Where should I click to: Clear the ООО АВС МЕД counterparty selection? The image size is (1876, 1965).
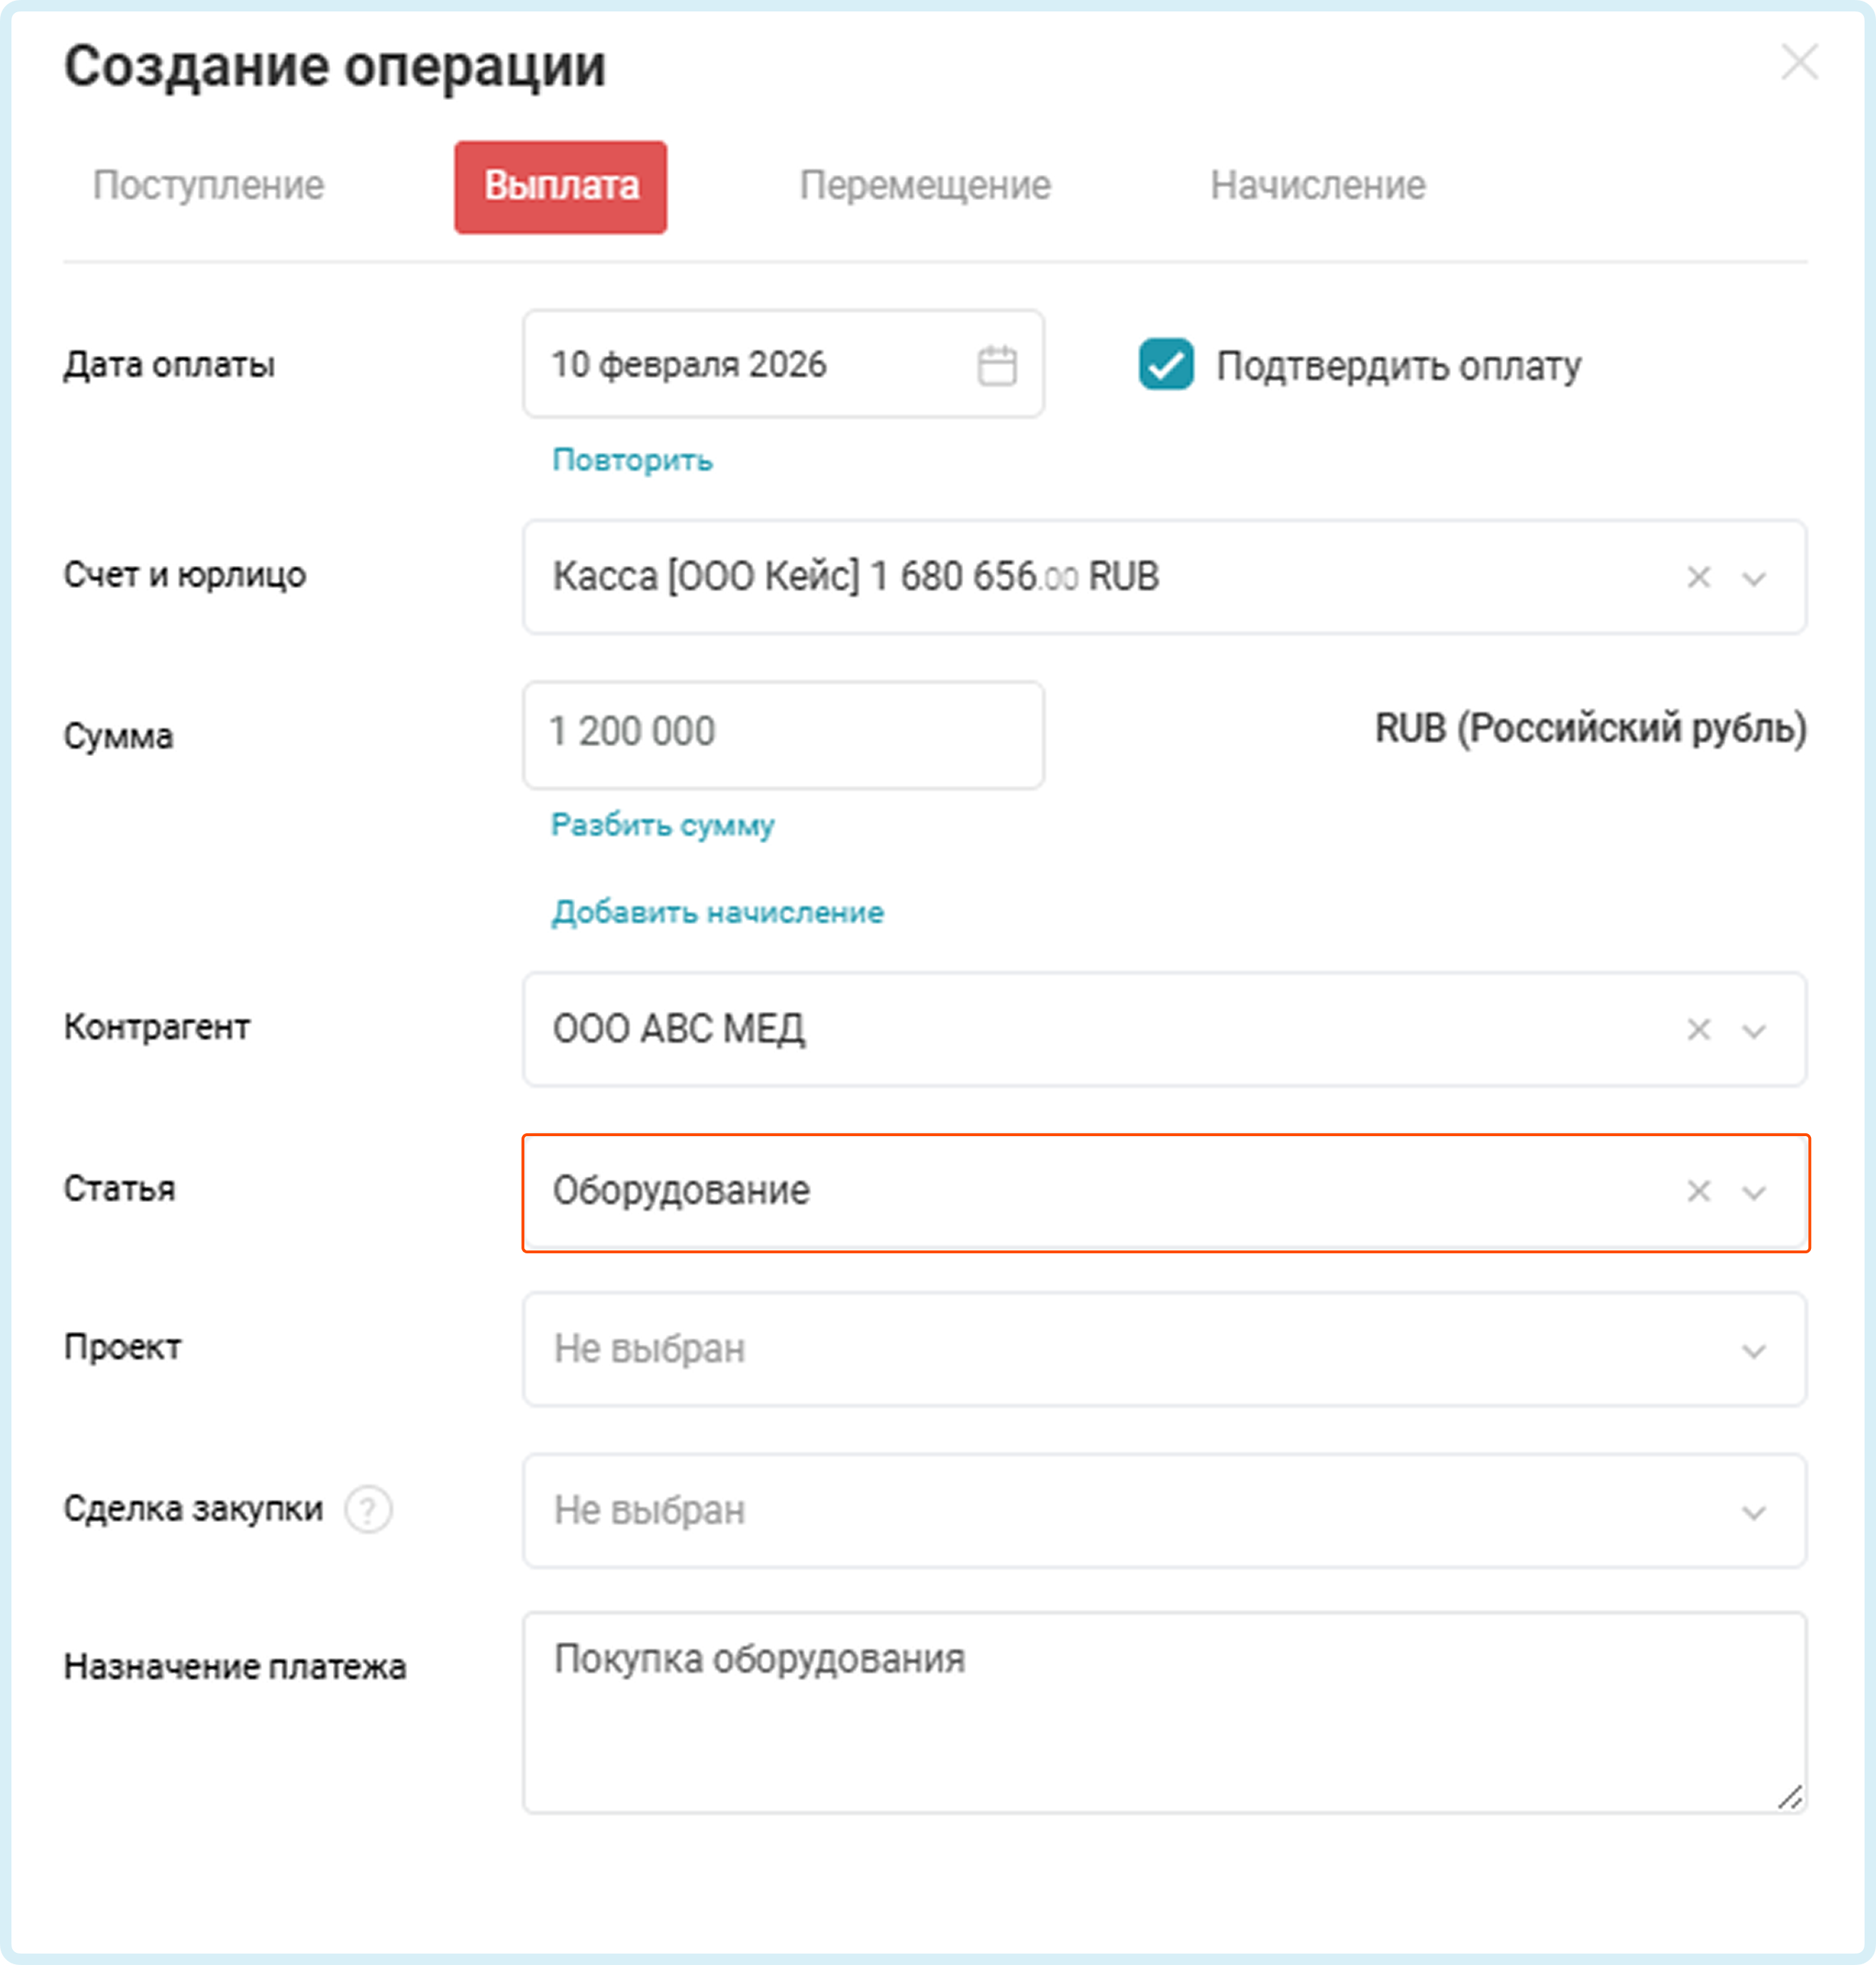pyautogui.click(x=1698, y=1029)
